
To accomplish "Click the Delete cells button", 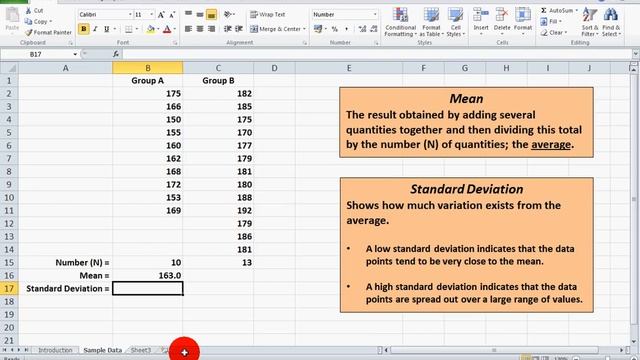I will [x=502, y=21].
